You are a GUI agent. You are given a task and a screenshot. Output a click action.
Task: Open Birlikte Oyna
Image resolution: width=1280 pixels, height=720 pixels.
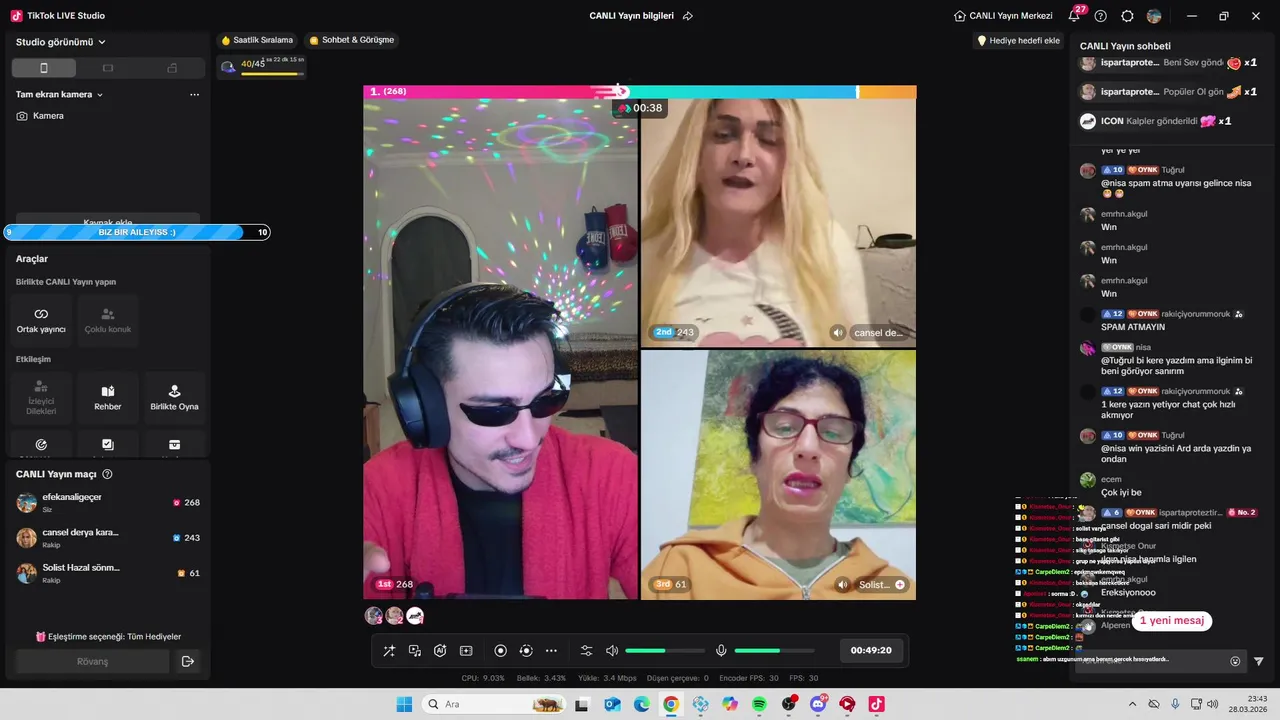tap(174, 398)
